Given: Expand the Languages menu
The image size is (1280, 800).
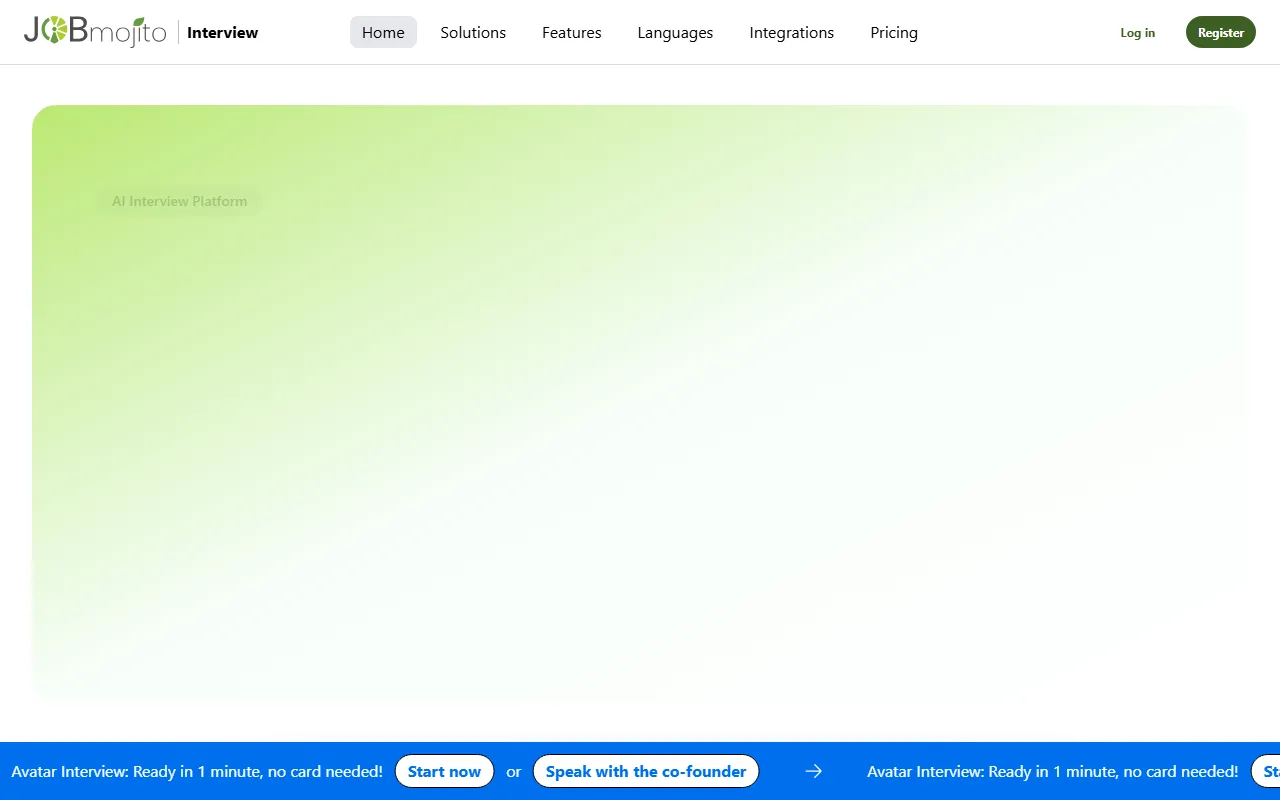Looking at the screenshot, I should (675, 33).
